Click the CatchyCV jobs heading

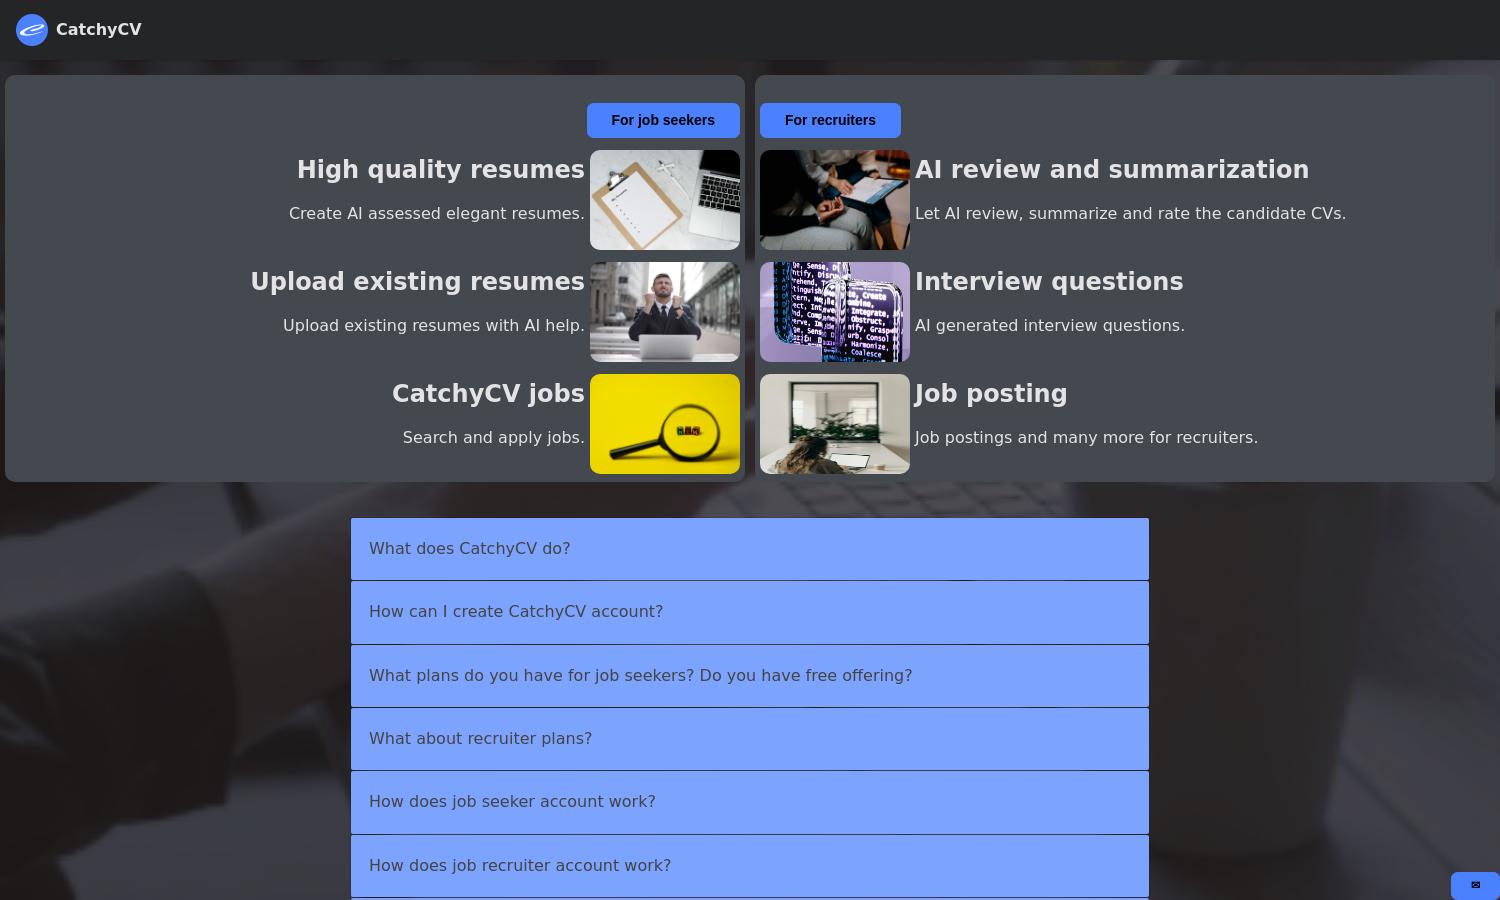click(488, 394)
